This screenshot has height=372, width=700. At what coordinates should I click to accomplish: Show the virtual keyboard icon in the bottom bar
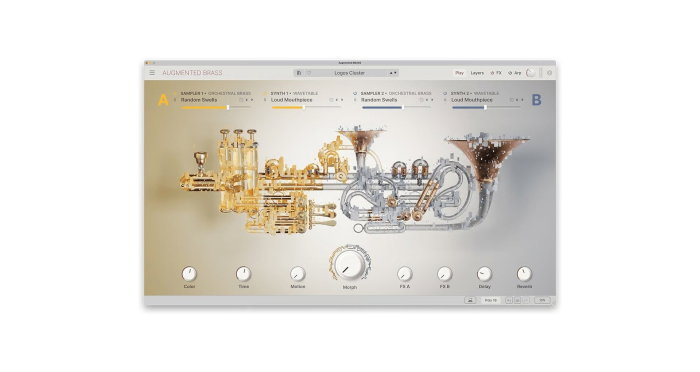pos(470,301)
